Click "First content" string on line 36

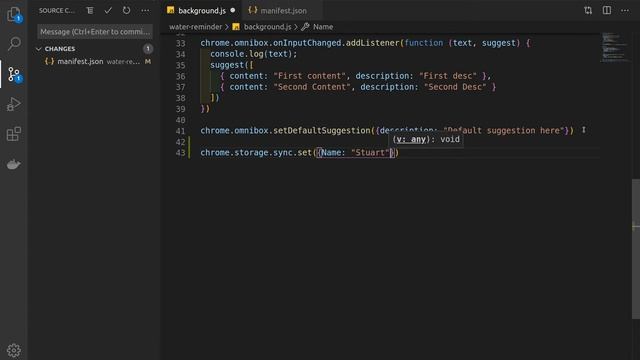pos(310,76)
